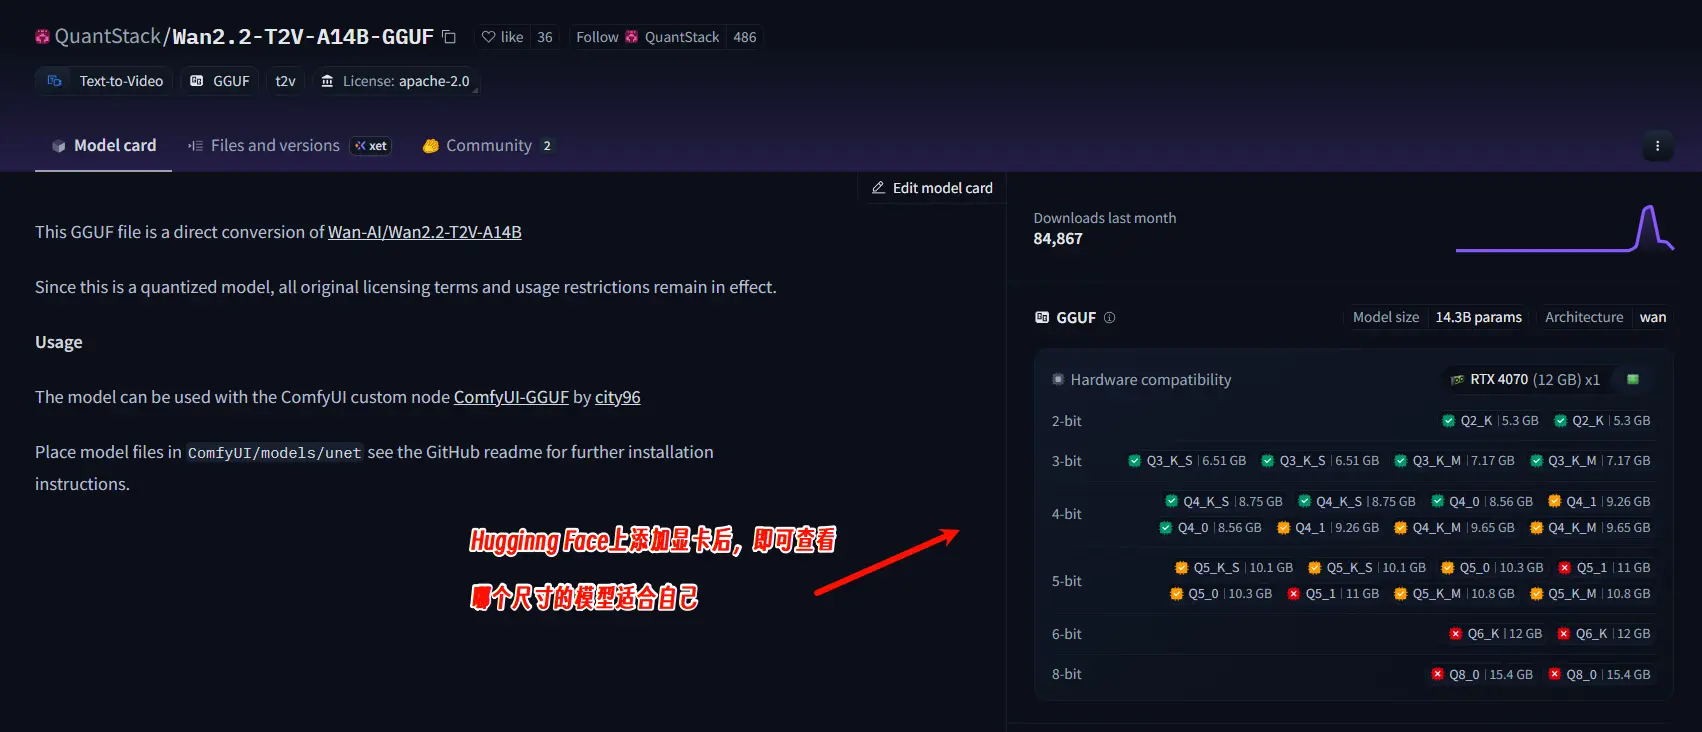This screenshot has height=732, width=1702.
Task: Expand the License apache-2.0 tag
Action: point(395,81)
